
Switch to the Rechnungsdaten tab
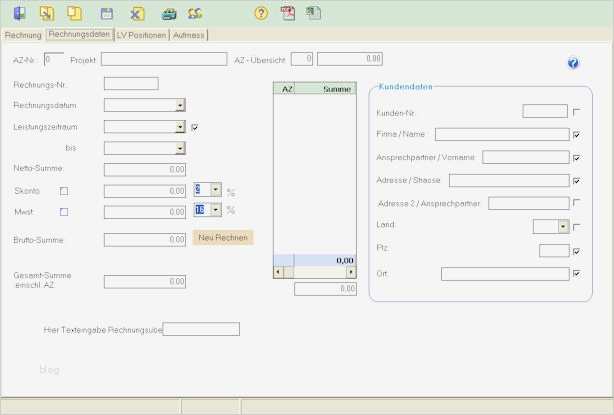coord(79,34)
